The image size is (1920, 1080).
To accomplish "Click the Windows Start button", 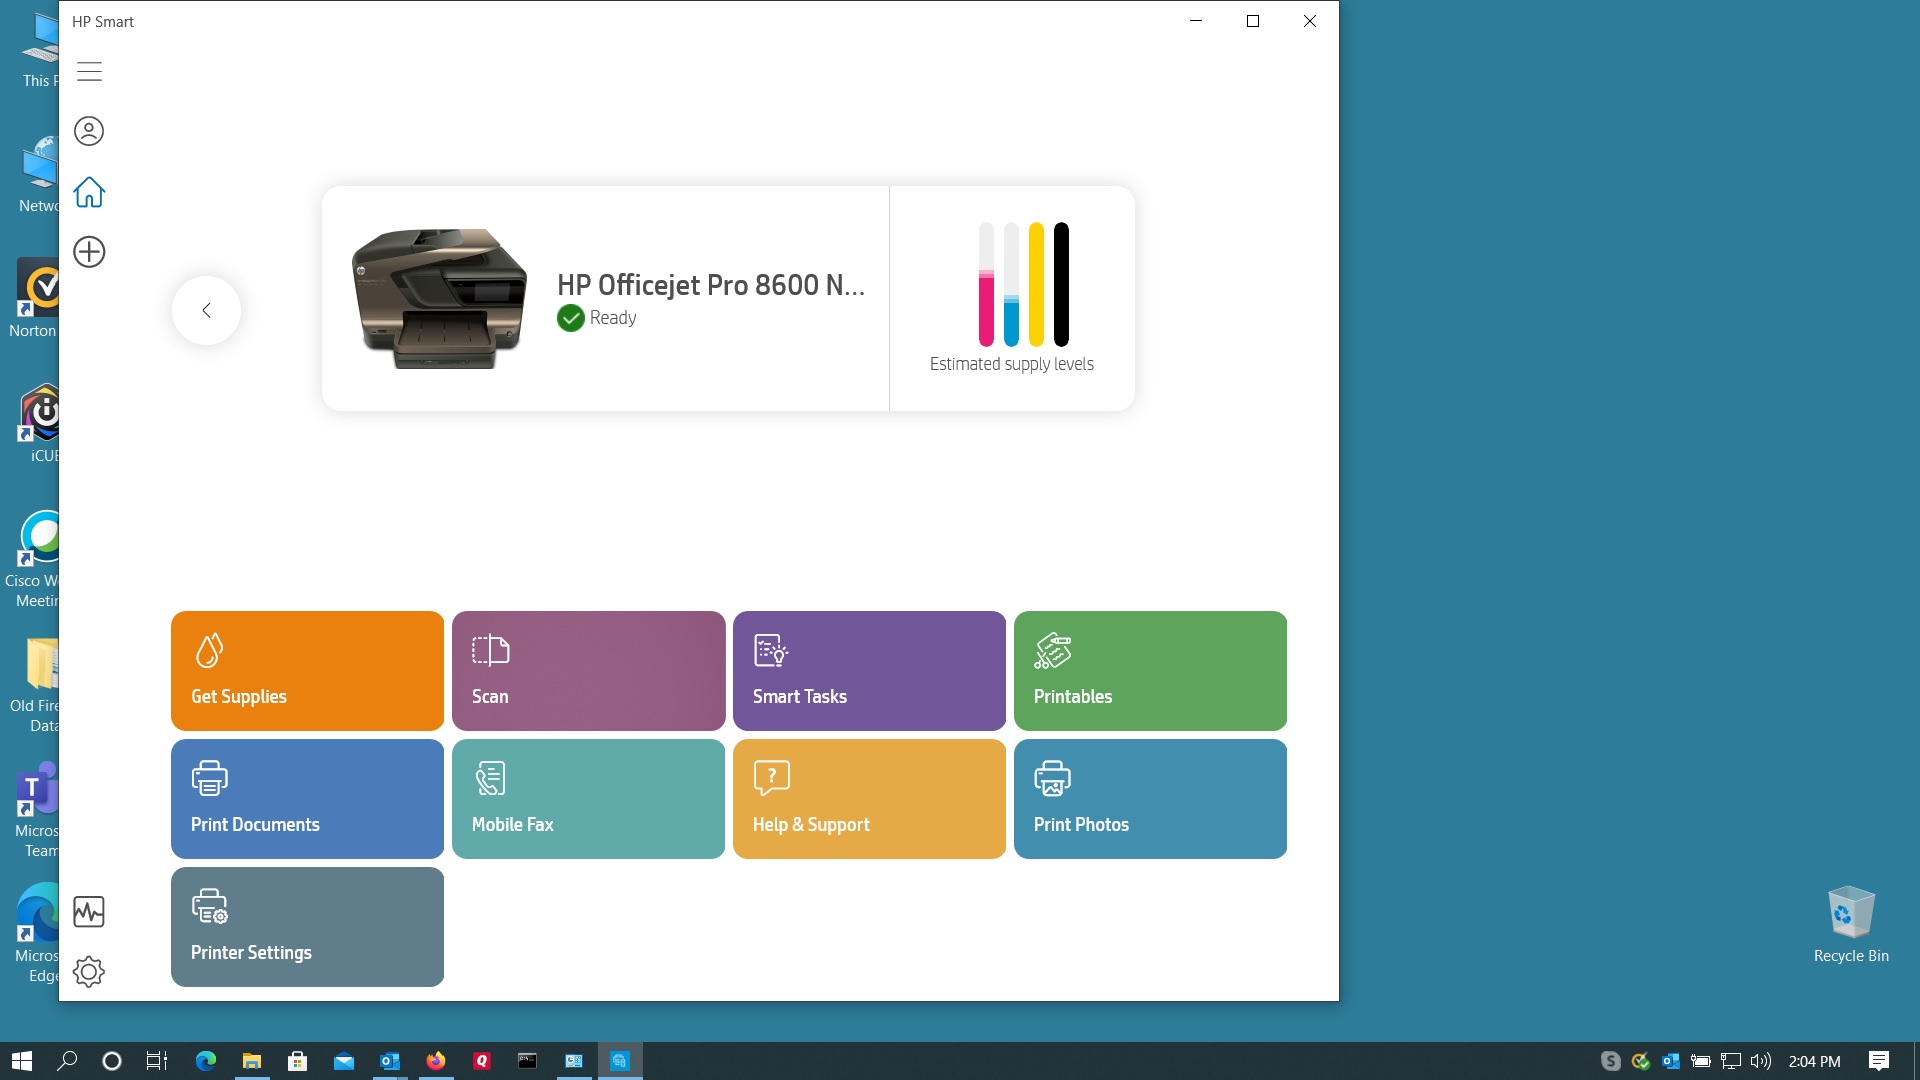I will click(22, 1061).
